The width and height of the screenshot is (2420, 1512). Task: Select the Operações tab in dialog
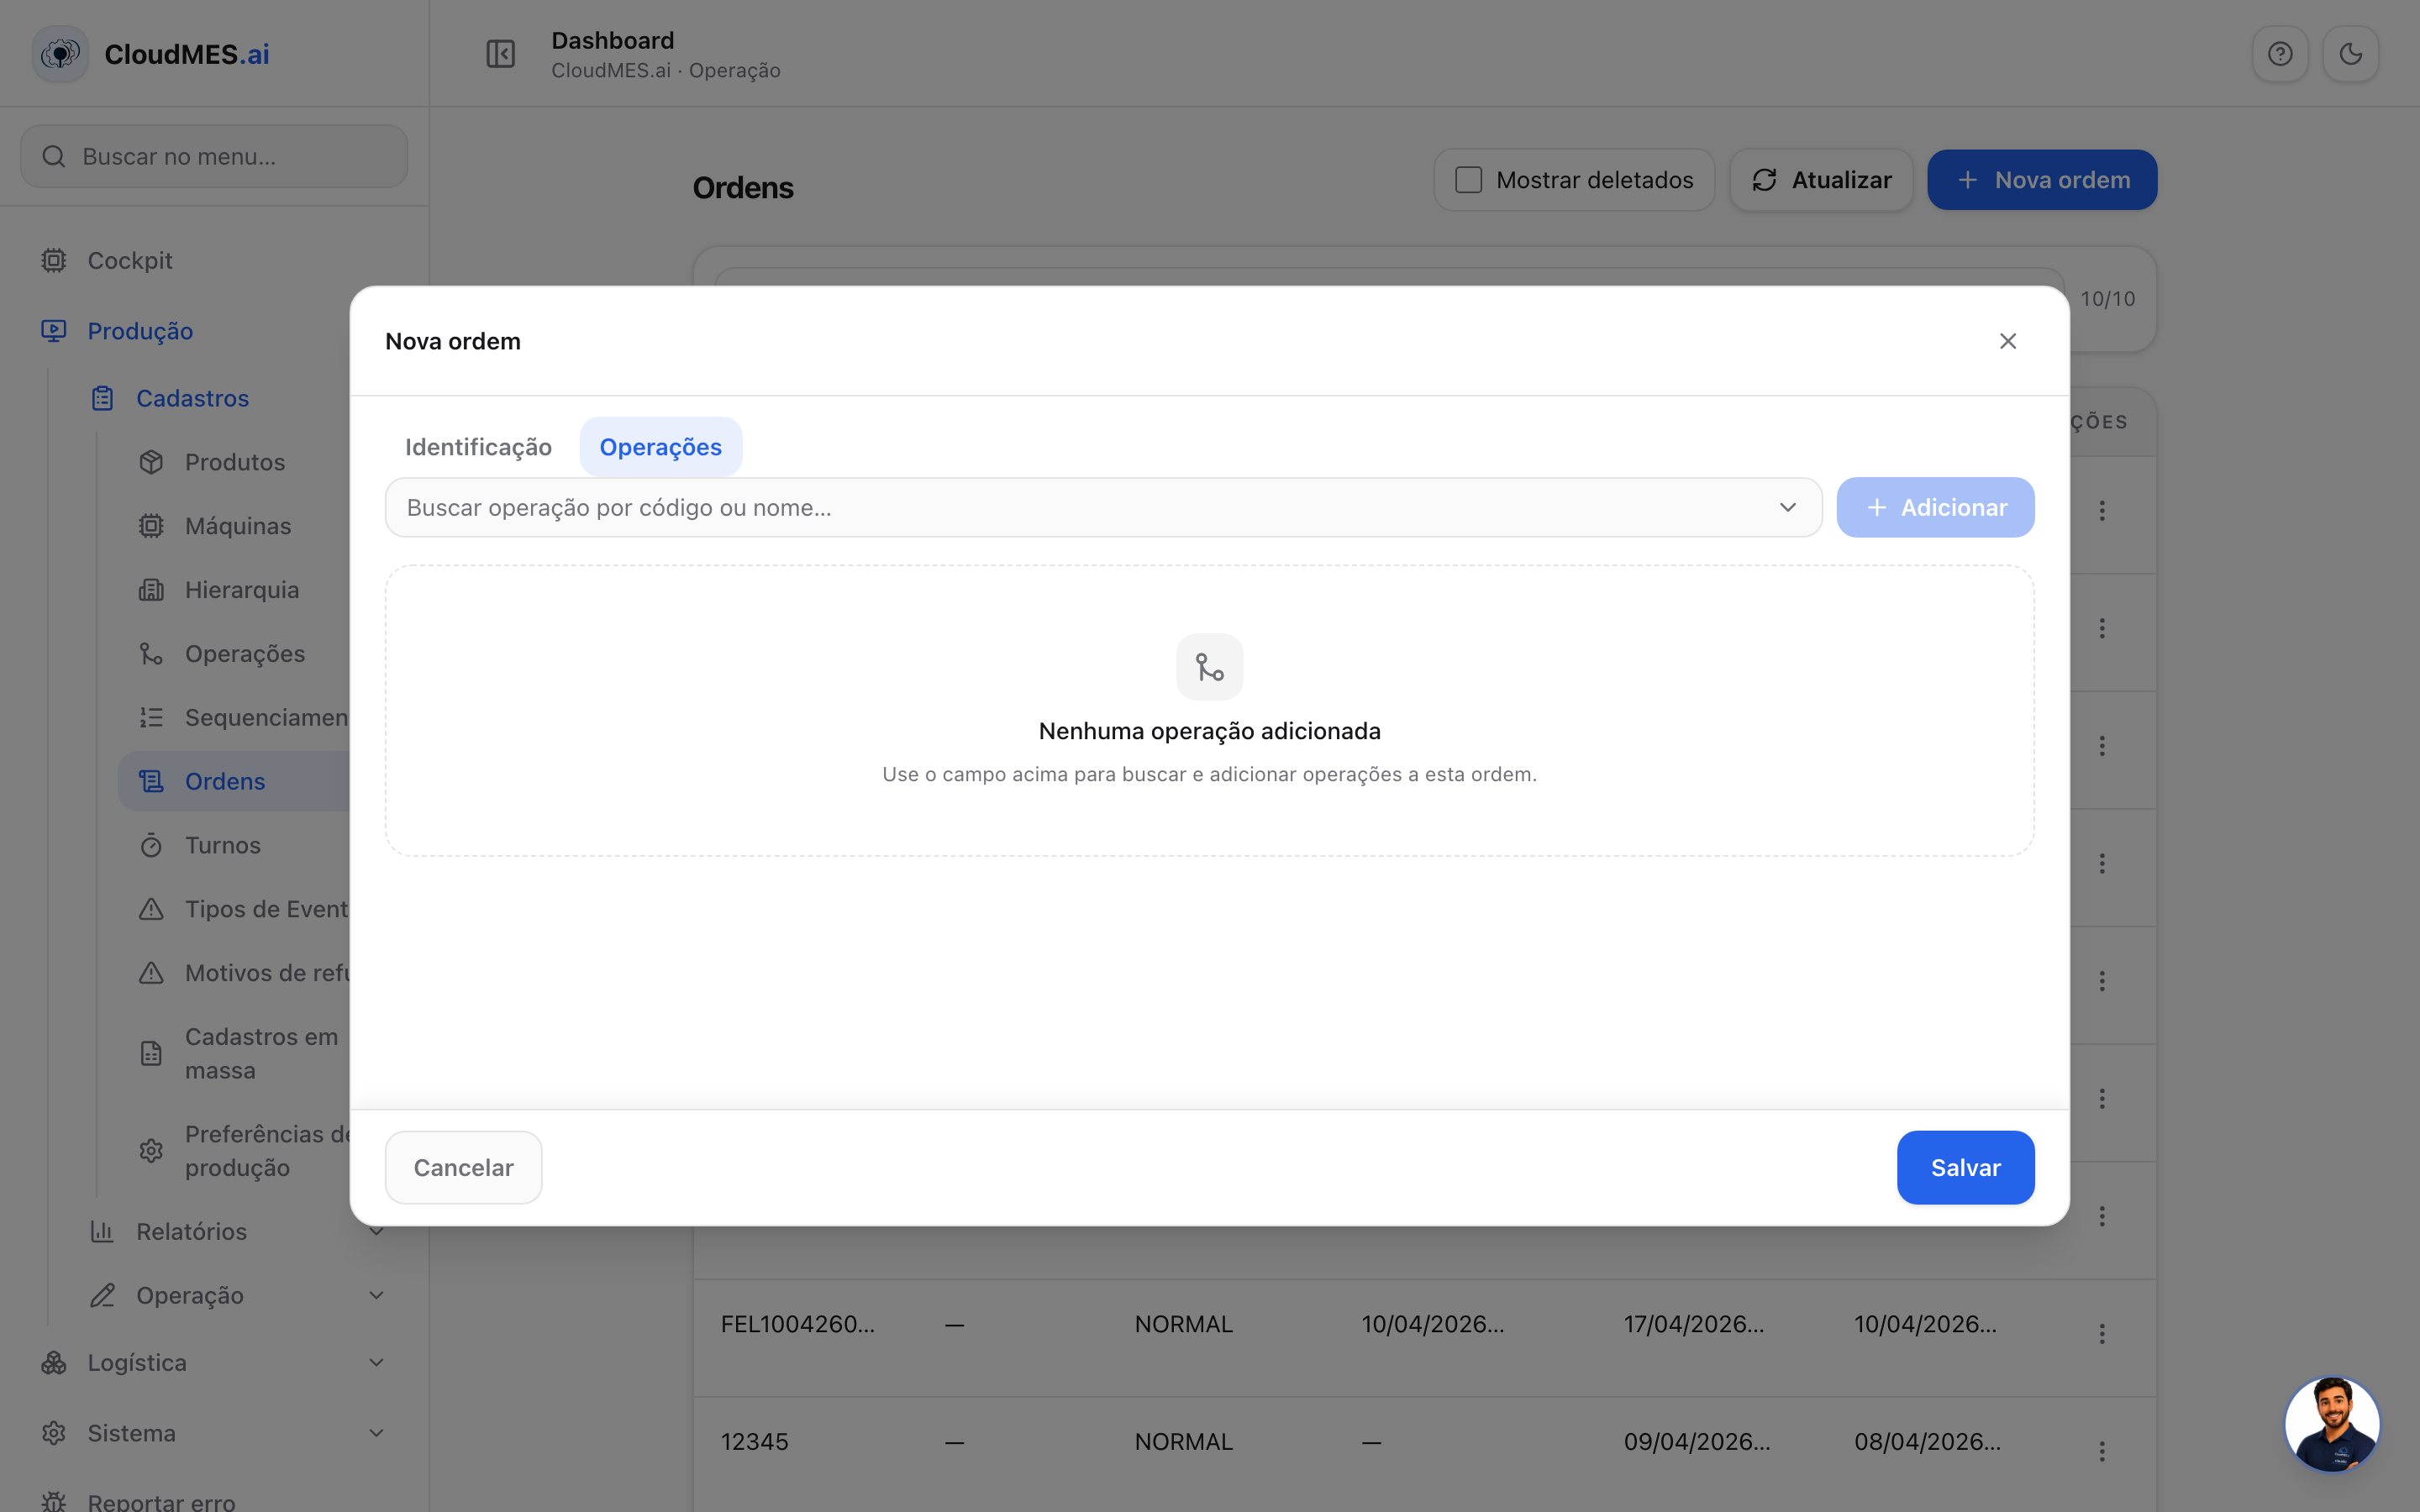(x=661, y=447)
